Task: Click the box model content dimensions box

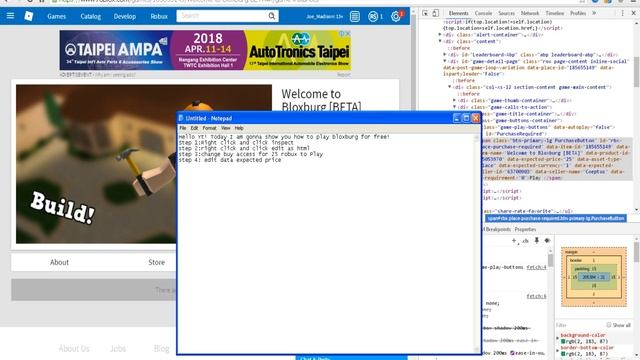Action: coord(594,277)
